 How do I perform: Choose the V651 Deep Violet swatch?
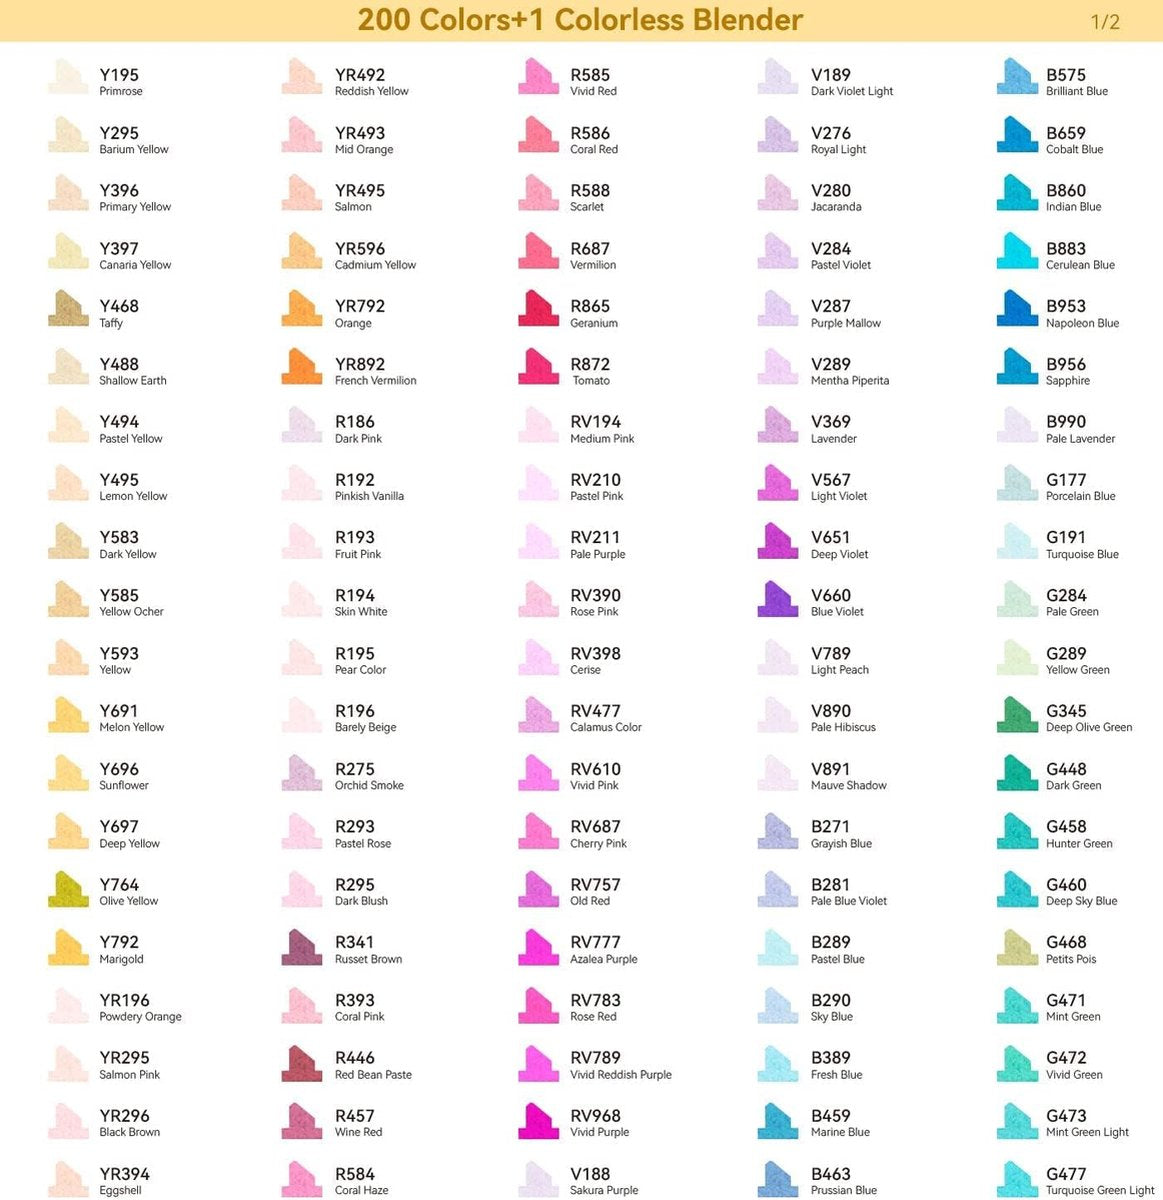point(778,540)
